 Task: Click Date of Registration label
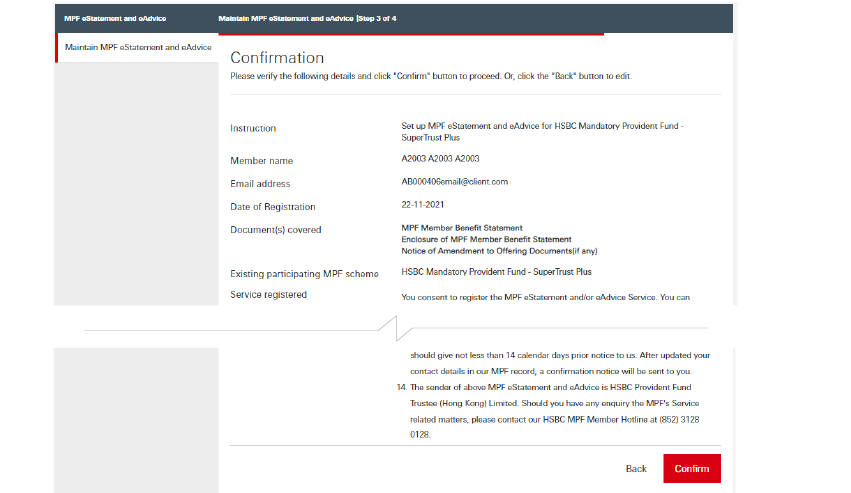coord(272,207)
